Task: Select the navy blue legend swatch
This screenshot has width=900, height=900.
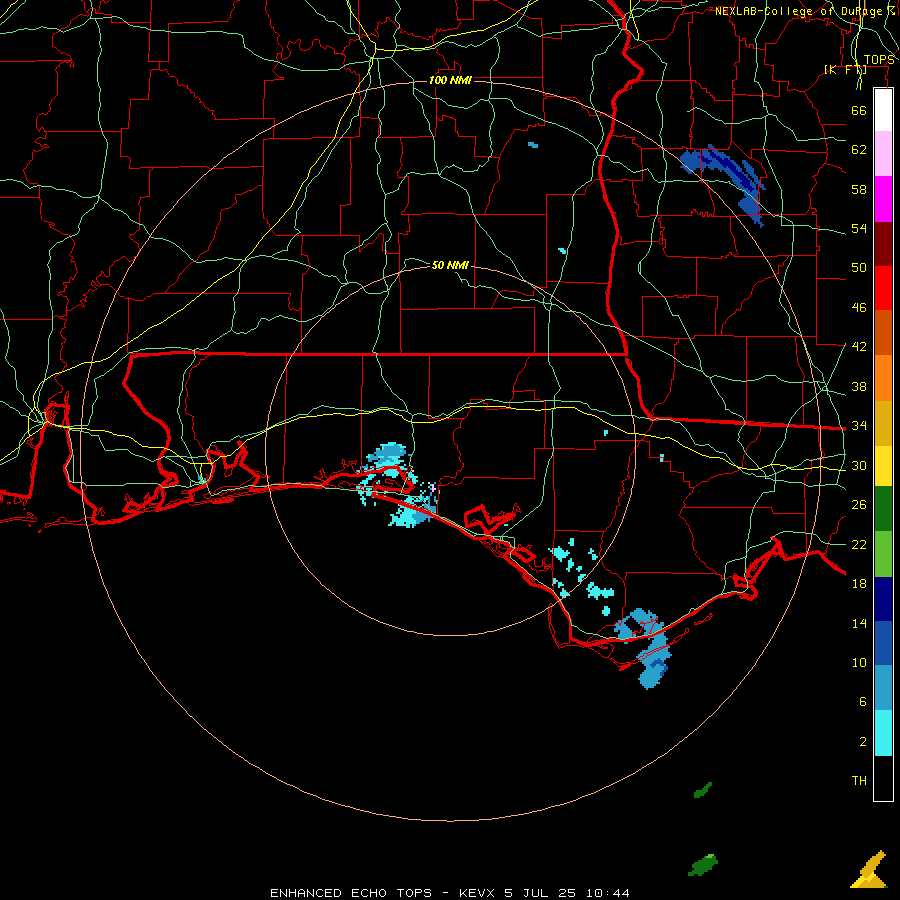Action: click(883, 599)
